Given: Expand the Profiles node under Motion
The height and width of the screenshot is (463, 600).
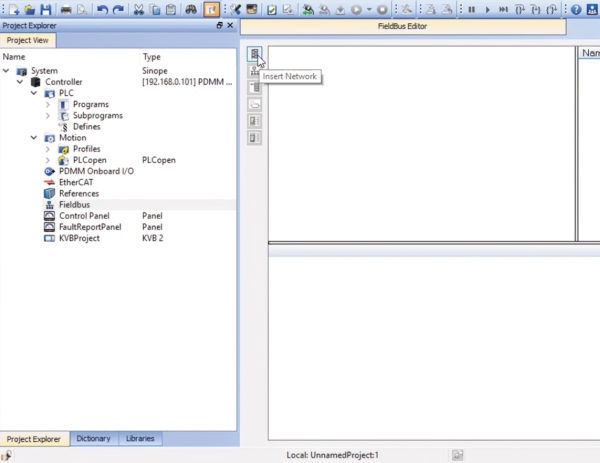Looking at the screenshot, I should pyautogui.click(x=48, y=149).
